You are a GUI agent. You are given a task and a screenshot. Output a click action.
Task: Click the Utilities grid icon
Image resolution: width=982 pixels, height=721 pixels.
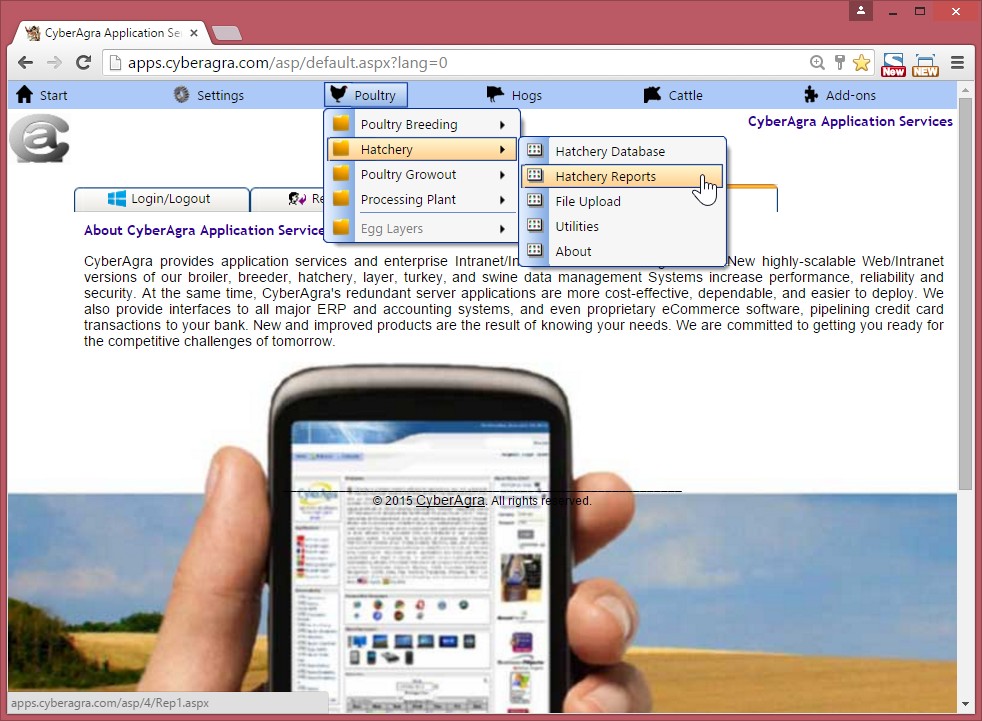pos(535,225)
